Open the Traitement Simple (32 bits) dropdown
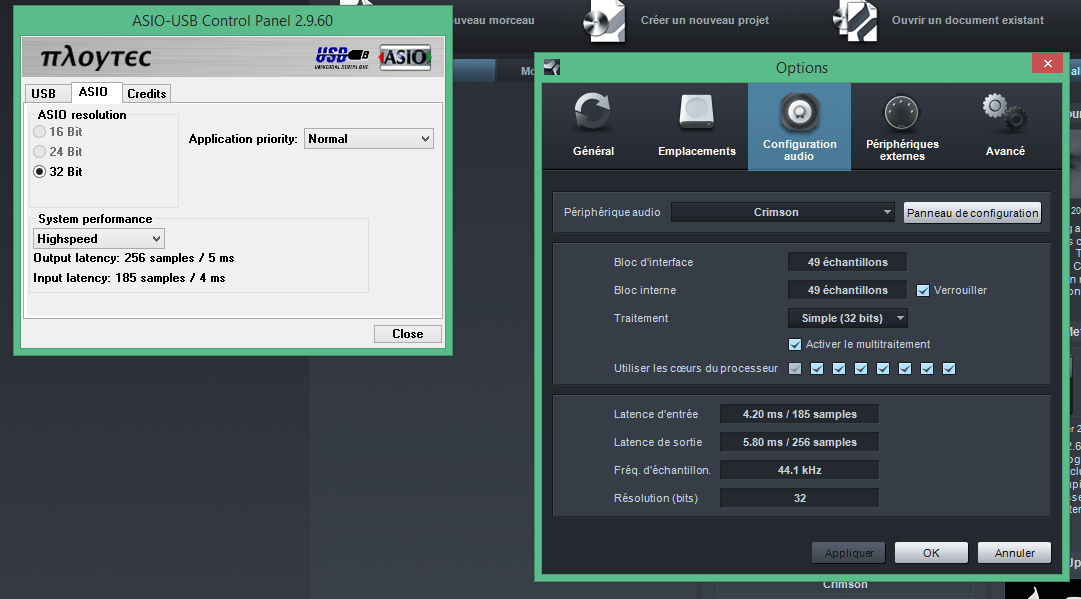 [x=847, y=318]
